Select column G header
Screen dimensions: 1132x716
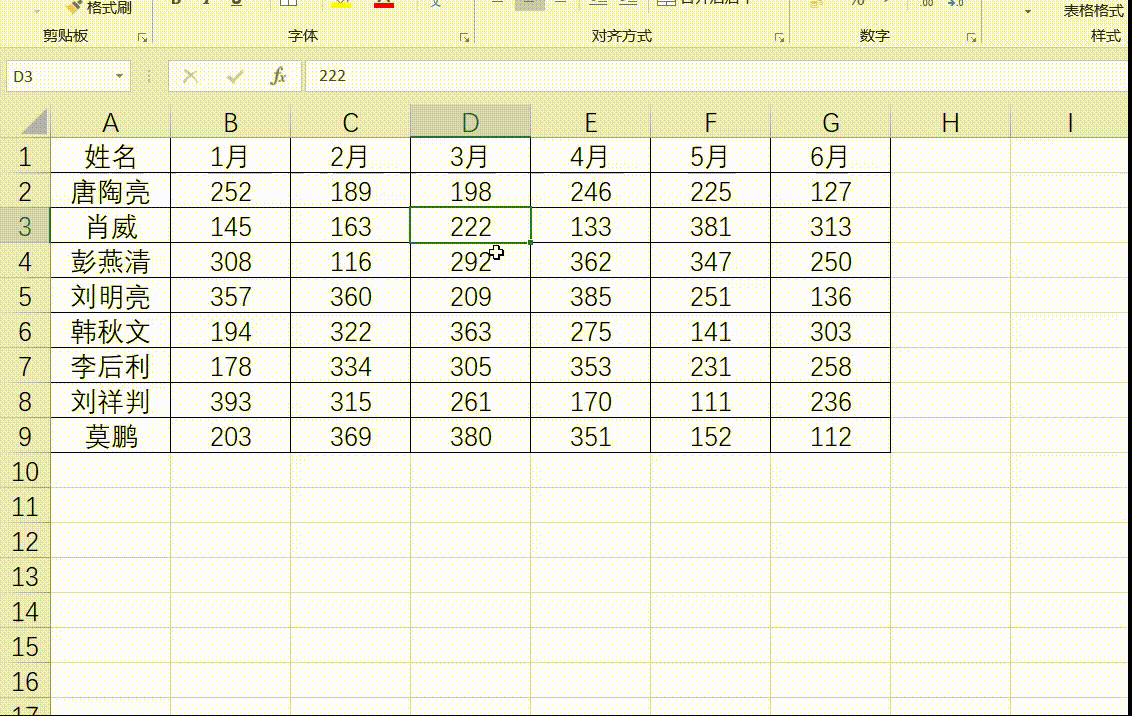pyautogui.click(x=830, y=122)
